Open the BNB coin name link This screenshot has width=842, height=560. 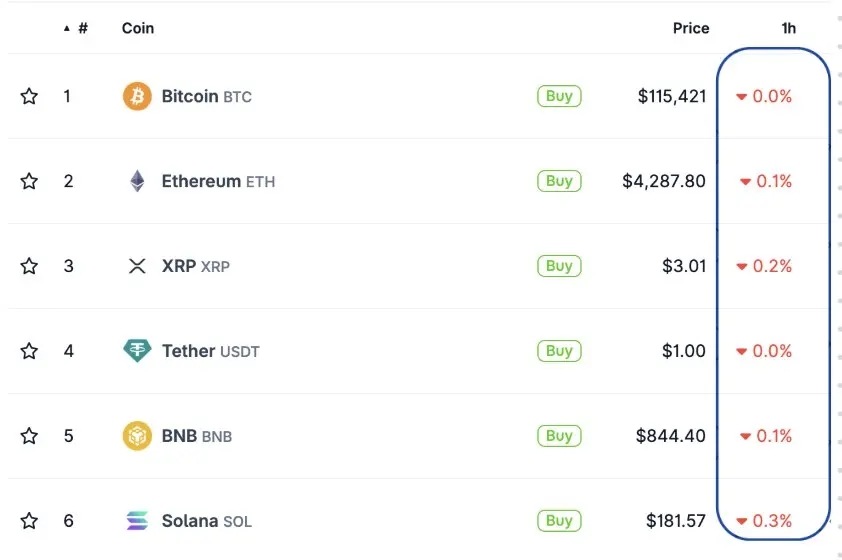197,435
